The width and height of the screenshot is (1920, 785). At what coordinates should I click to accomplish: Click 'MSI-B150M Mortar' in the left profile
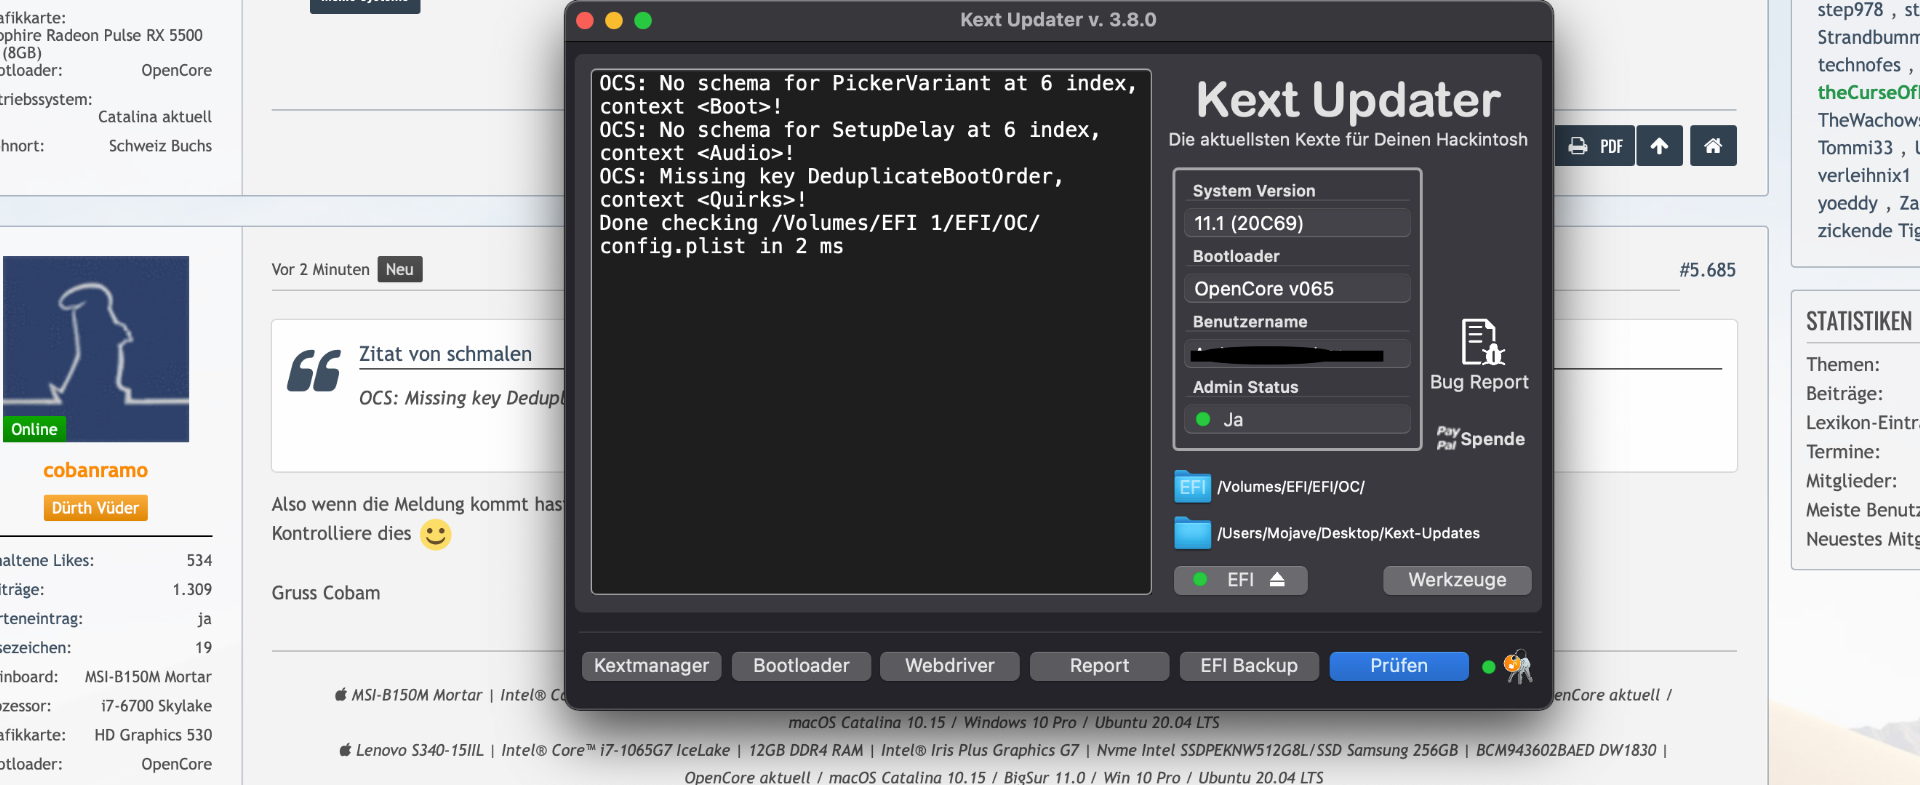[148, 677]
